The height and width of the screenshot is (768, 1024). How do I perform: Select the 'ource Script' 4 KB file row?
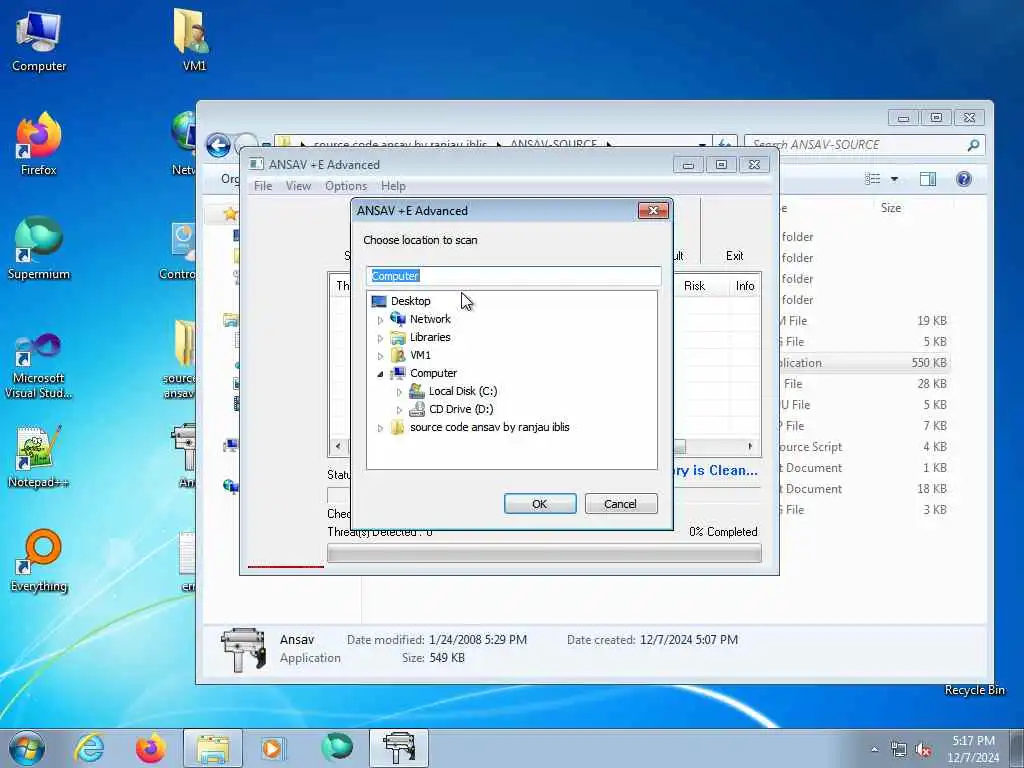click(x=863, y=447)
